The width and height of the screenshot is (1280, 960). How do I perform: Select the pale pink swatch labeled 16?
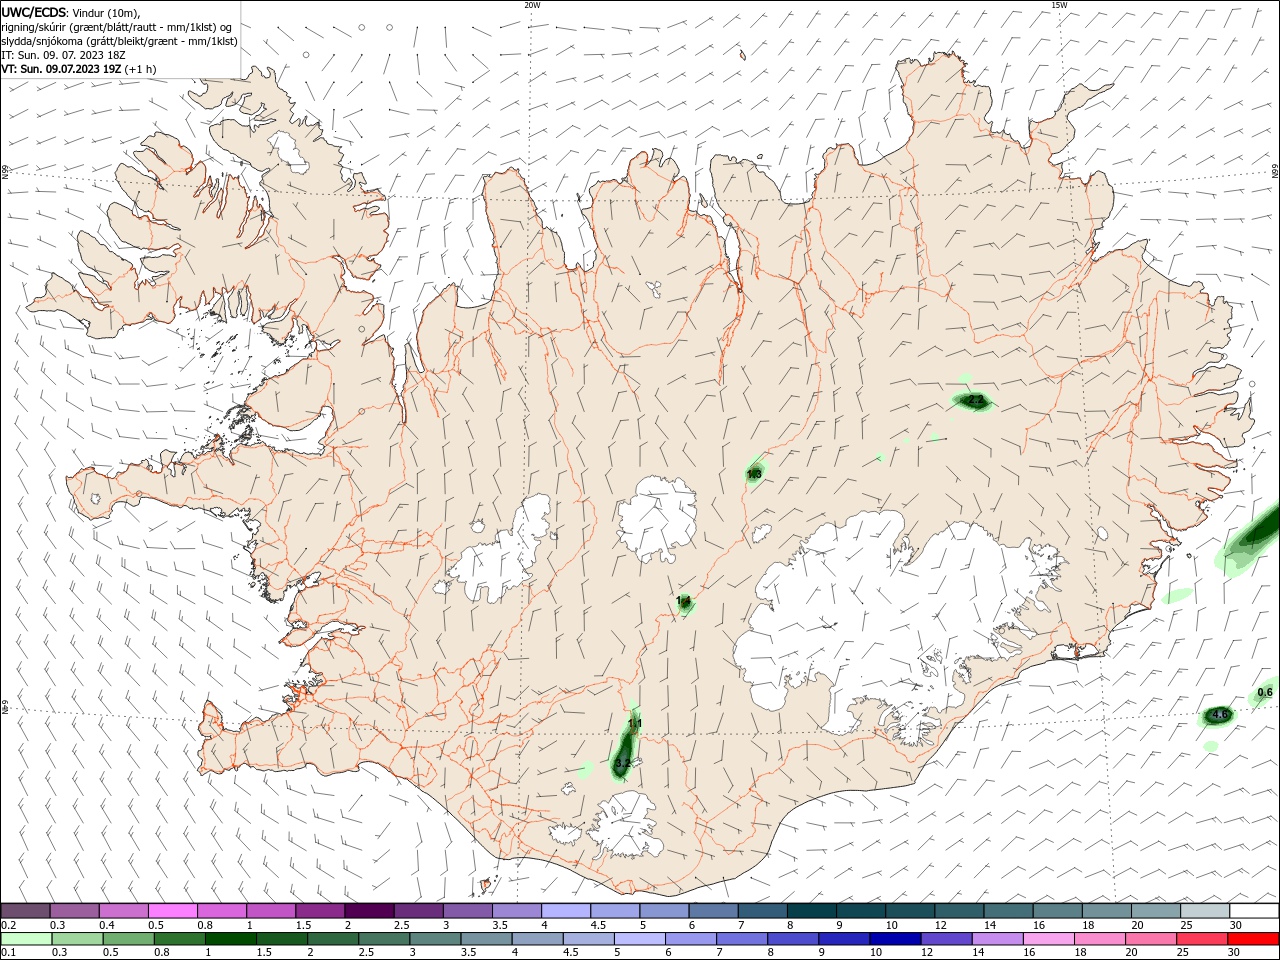[1047, 939]
